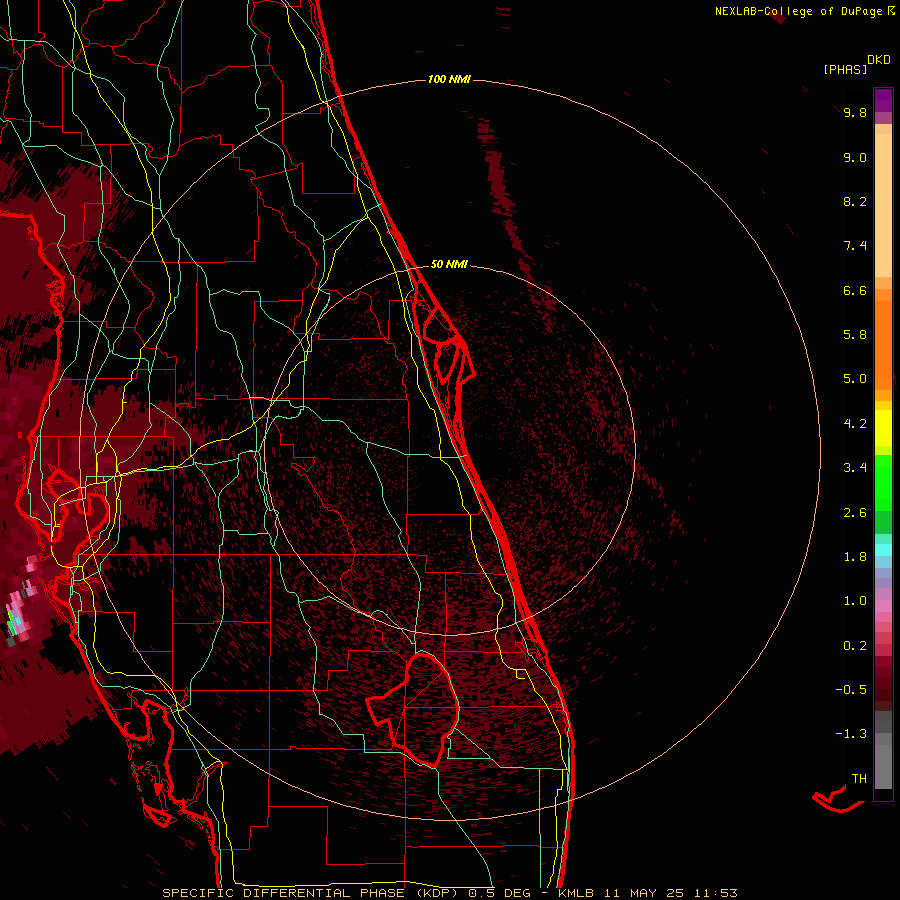The height and width of the screenshot is (900, 900).
Task: Click the 50 NMI range ring label
Action: coord(449,264)
